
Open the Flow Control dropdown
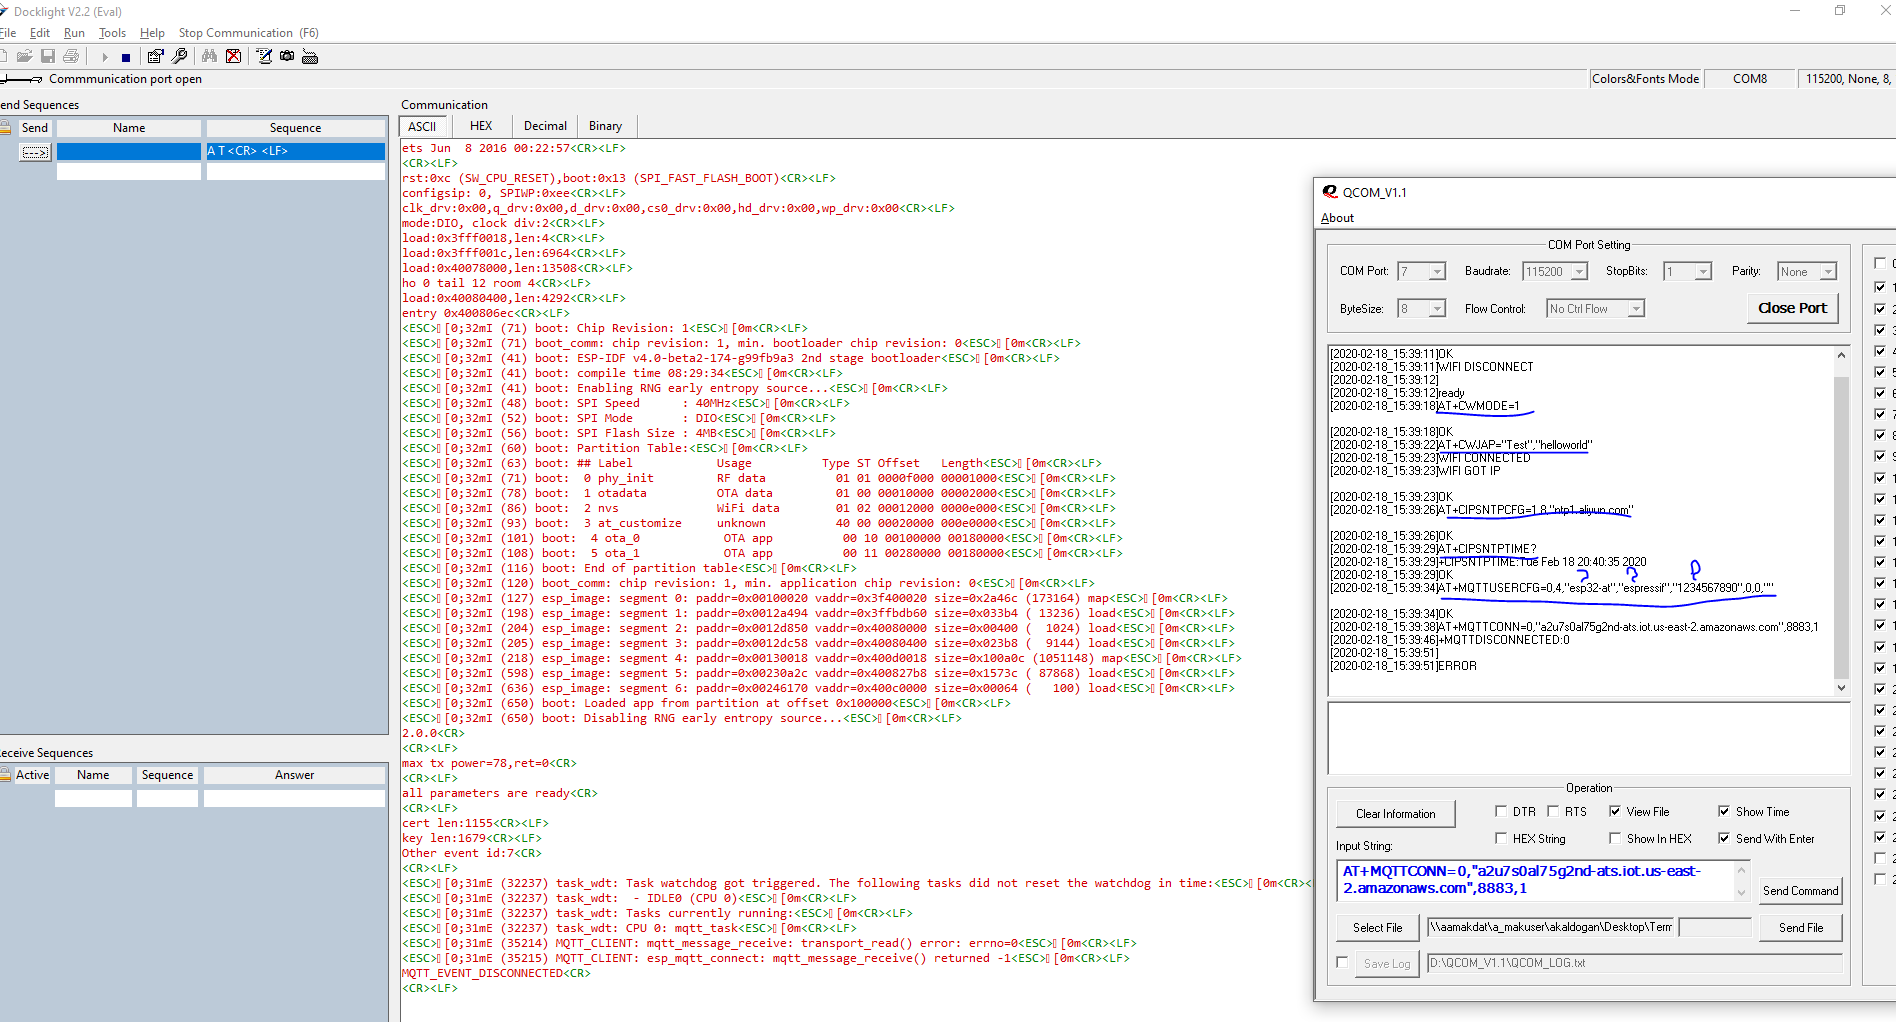pyautogui.click(x=1634, y=308)
